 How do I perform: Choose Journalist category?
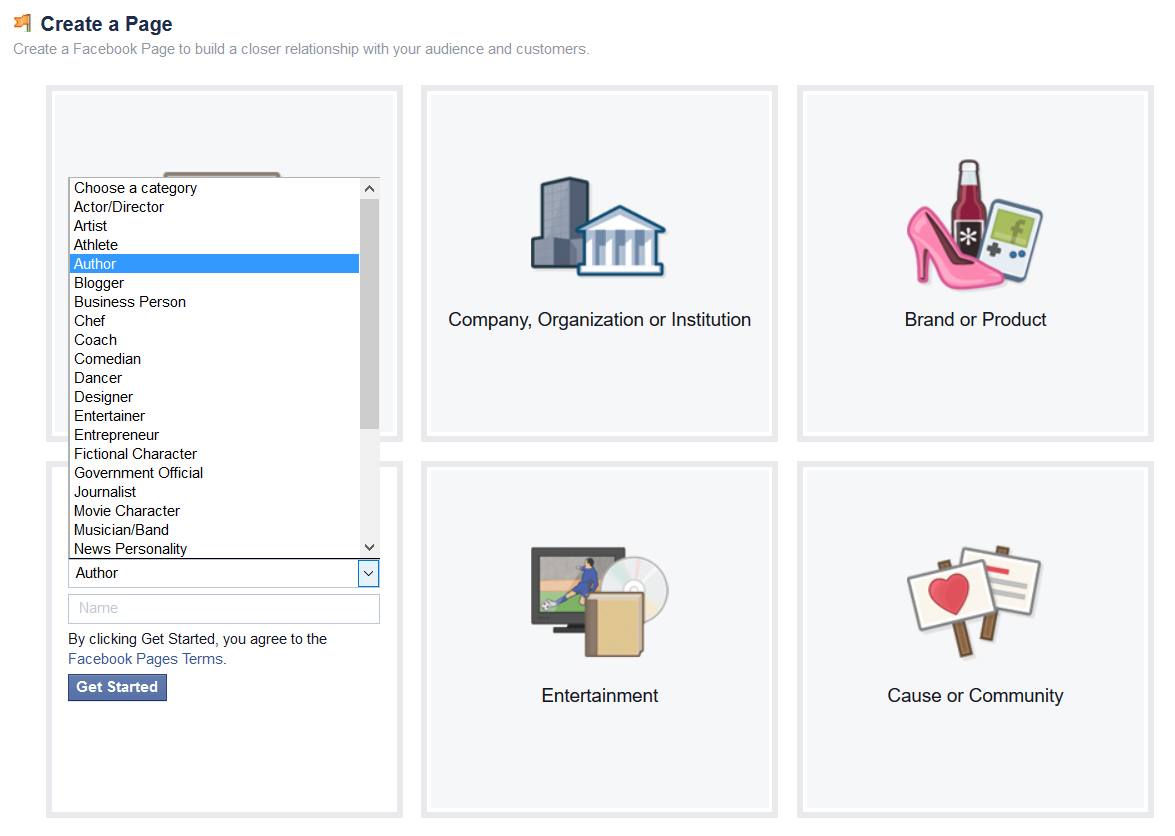(x=214, y=492)
